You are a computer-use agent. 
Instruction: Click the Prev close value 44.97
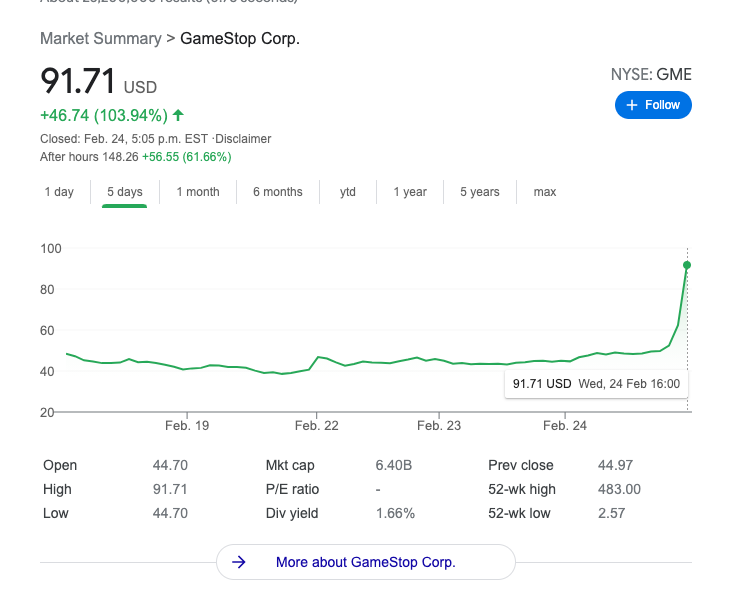tap(616, 465)
